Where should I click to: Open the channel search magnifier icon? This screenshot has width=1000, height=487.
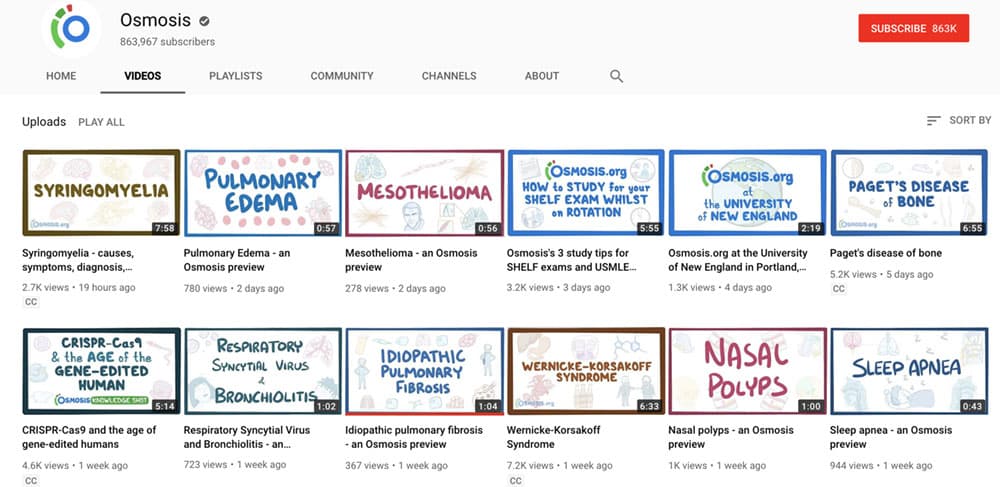click(616, 76)
